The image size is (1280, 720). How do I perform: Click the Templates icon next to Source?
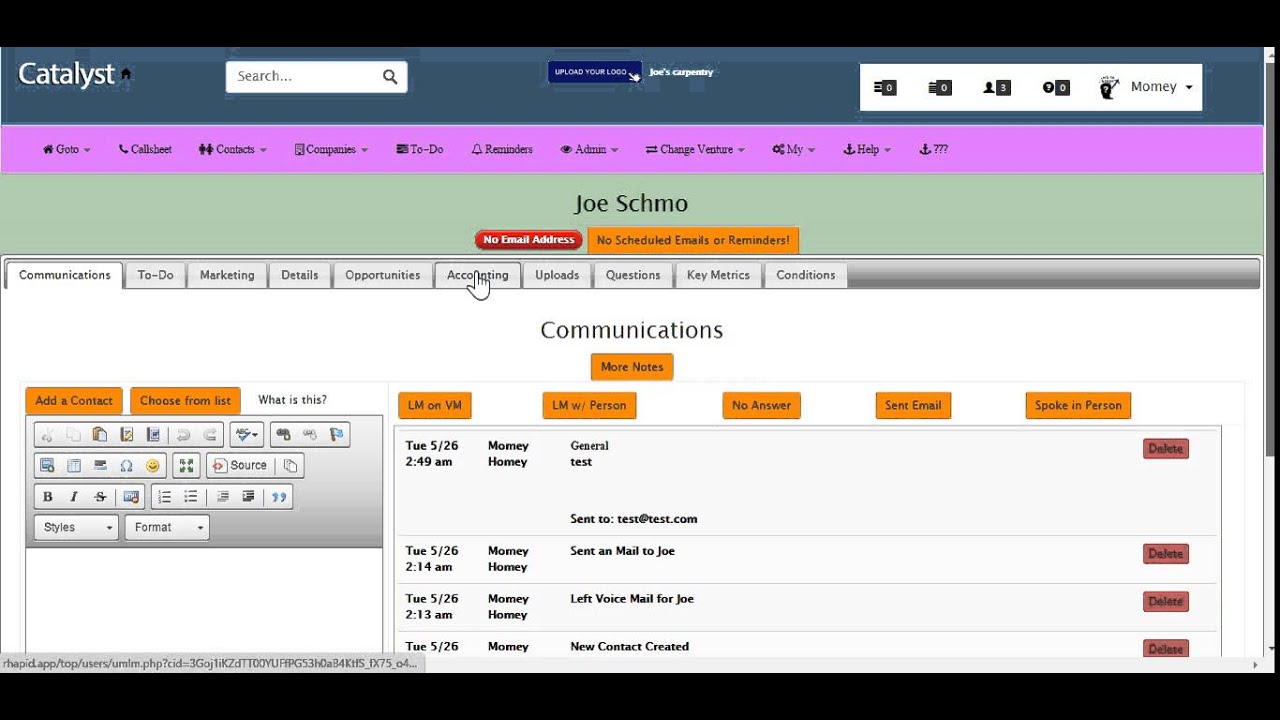(x=290, y=466)
